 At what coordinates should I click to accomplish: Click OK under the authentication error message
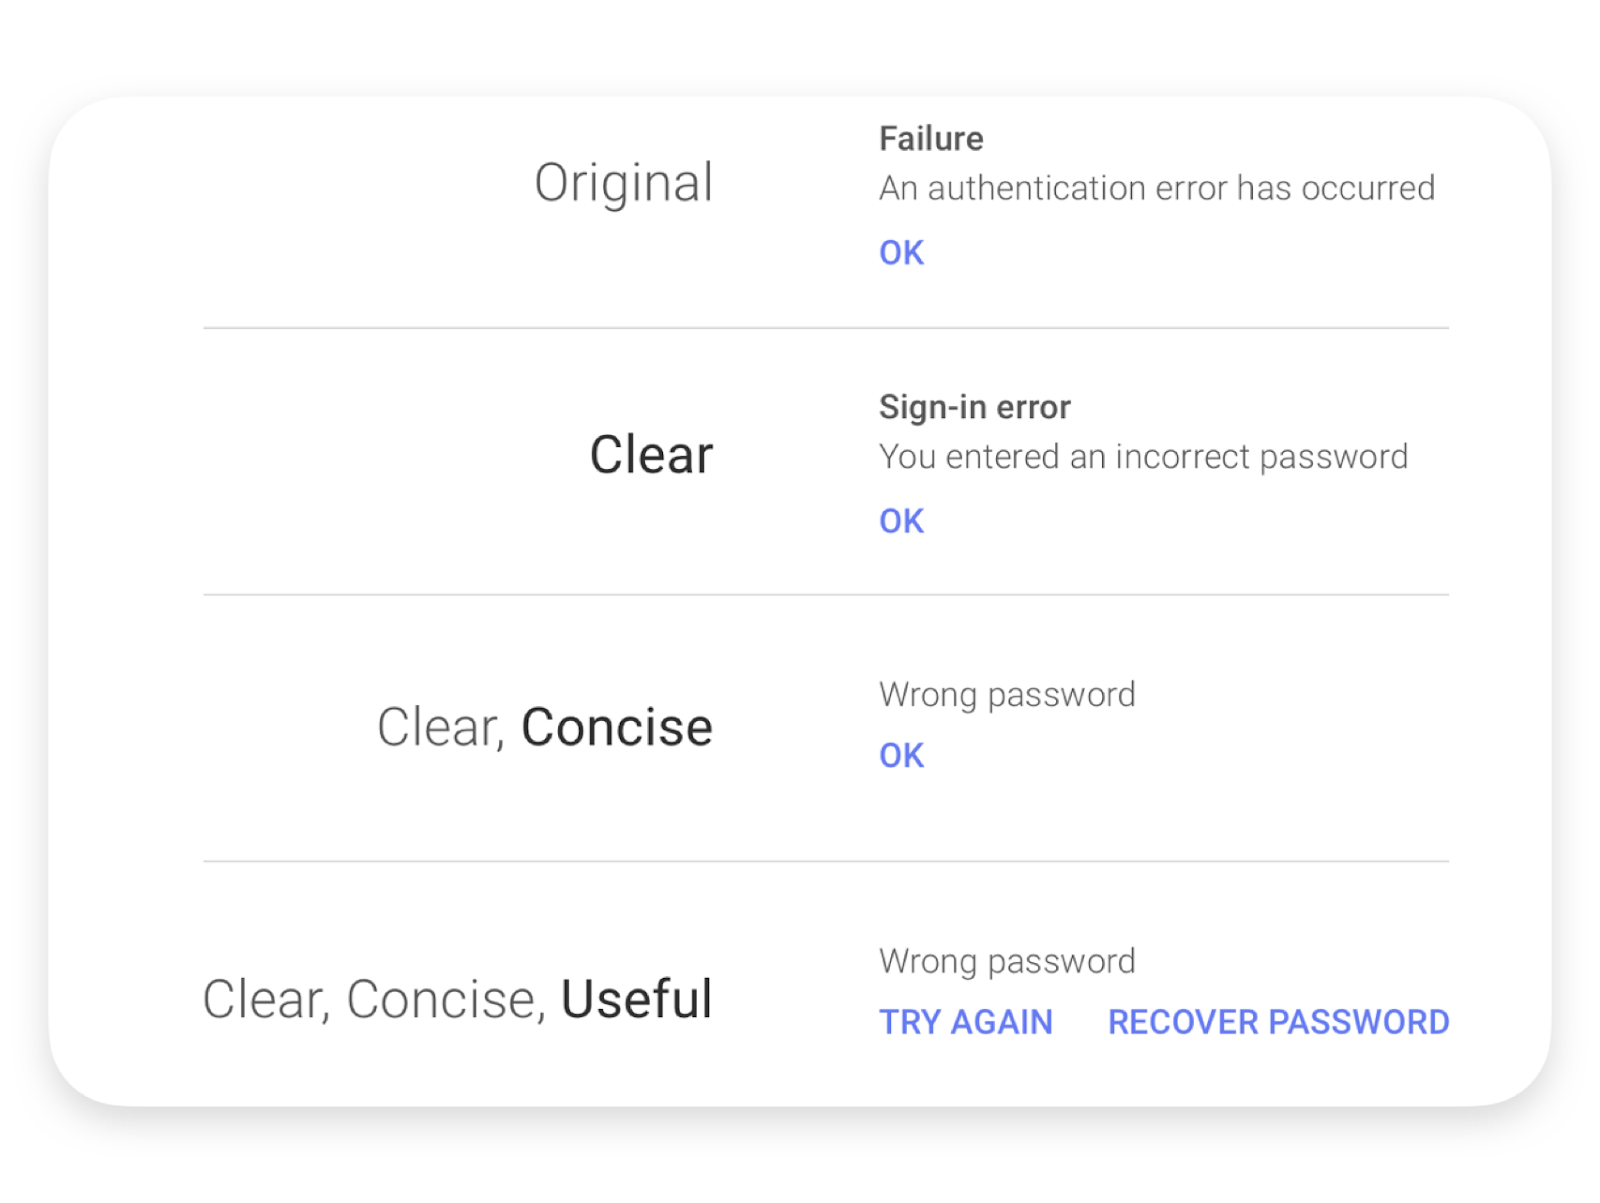click(901, 253)
